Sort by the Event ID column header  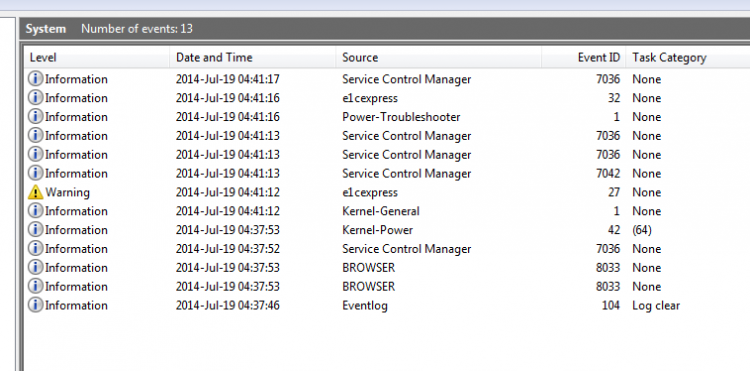coord(584,58)
